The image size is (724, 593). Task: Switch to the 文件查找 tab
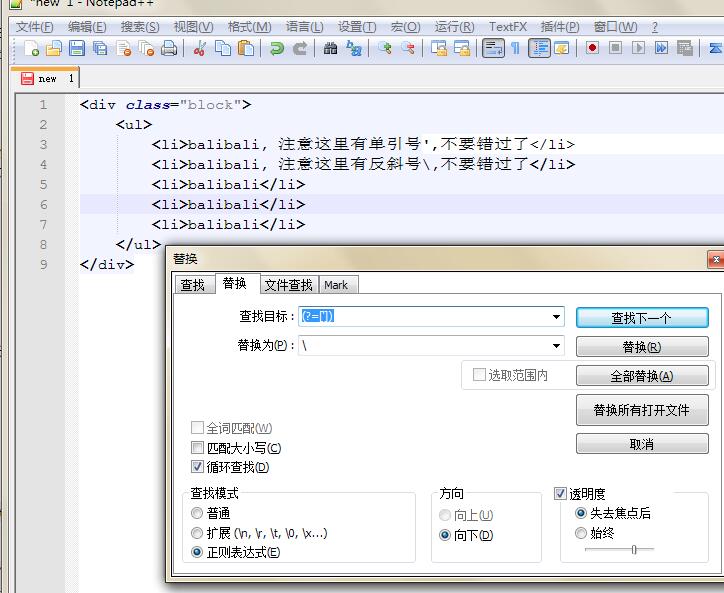(x=288, y=285)
